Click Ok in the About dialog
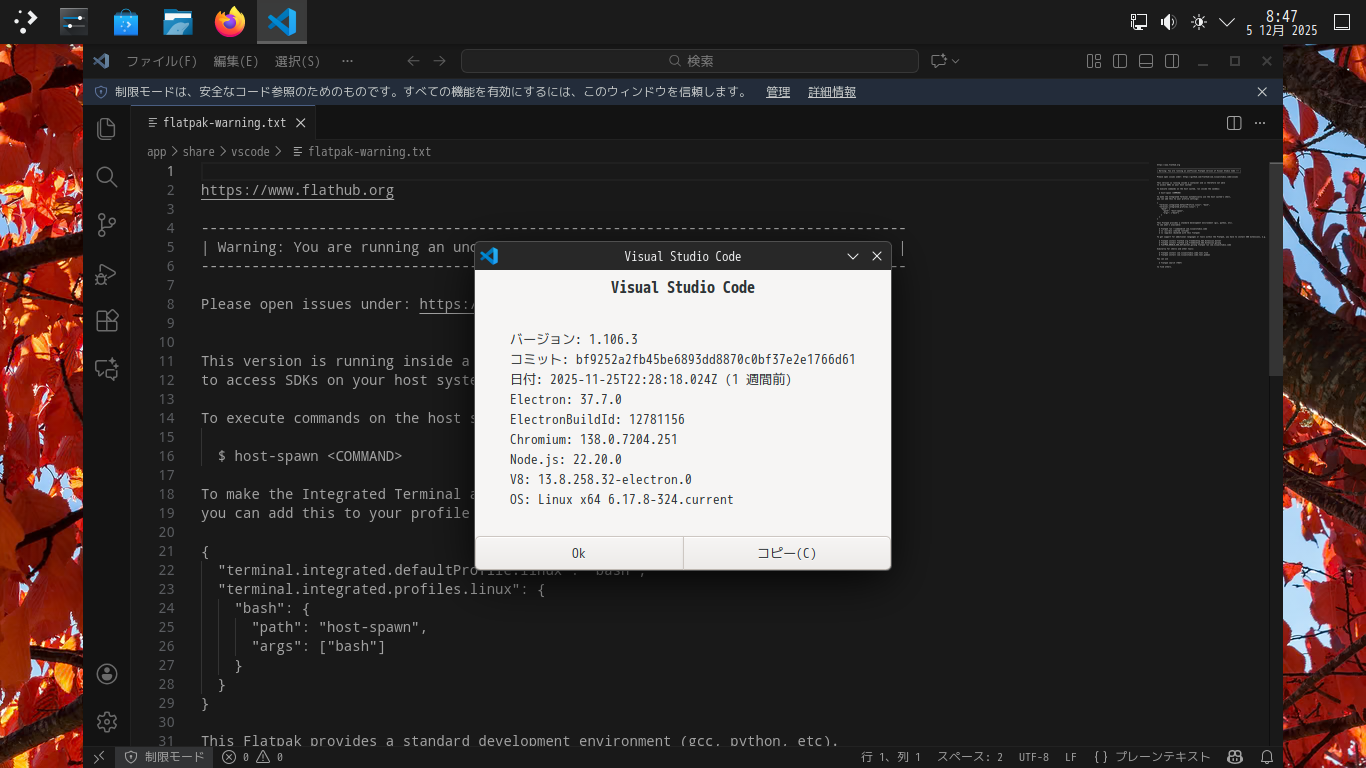The width and height of the screenshot is (1366, 768). click(x=579, y=553)
